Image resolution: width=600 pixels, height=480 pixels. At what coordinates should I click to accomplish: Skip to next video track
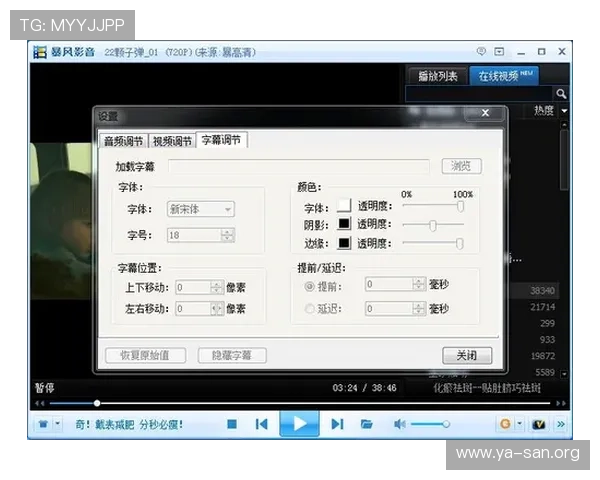[x=337, y=424]
